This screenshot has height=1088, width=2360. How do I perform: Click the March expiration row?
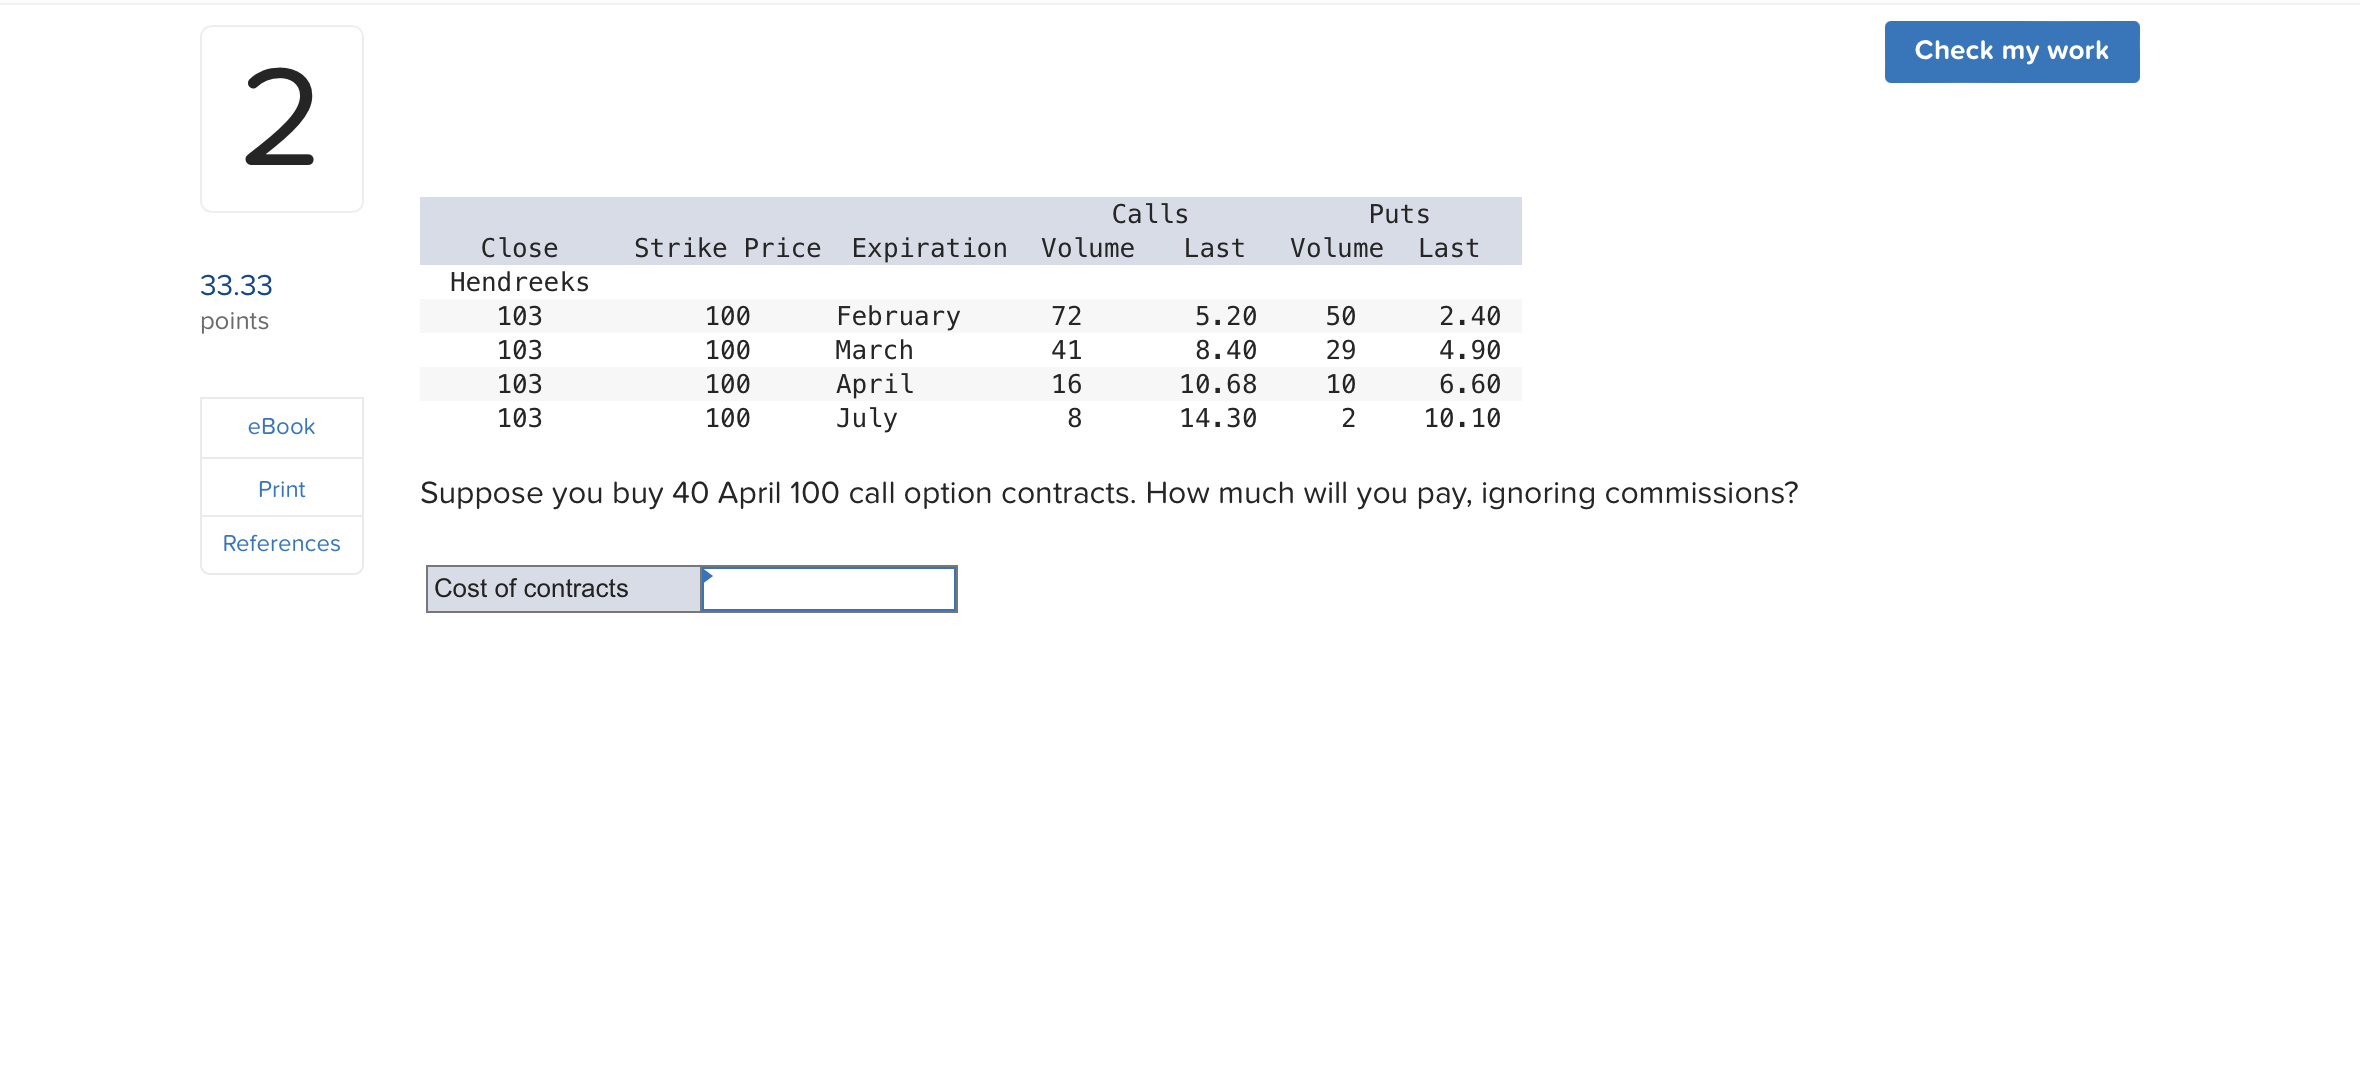coord(874,349)
